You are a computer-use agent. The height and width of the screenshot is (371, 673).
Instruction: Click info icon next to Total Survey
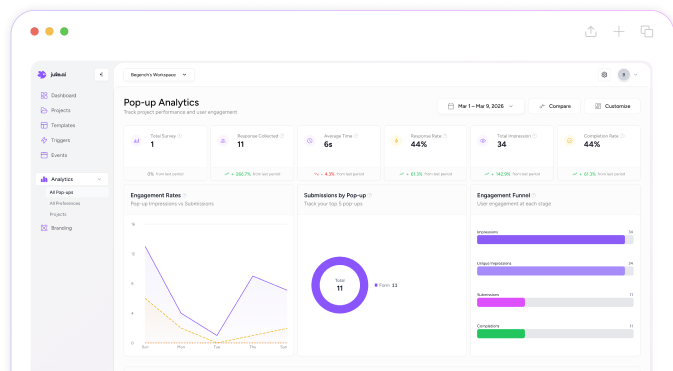click(x=179, y=136)
